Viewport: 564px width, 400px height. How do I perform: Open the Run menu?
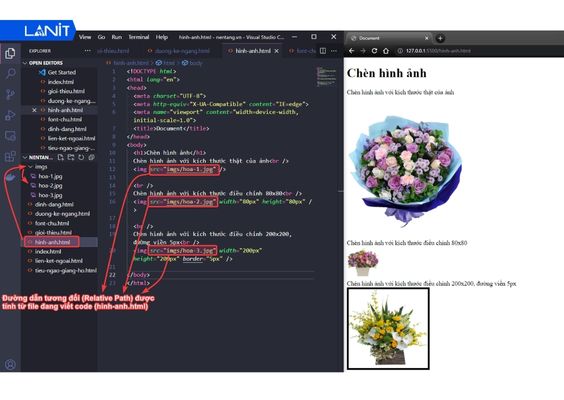(x=117, y=37)
